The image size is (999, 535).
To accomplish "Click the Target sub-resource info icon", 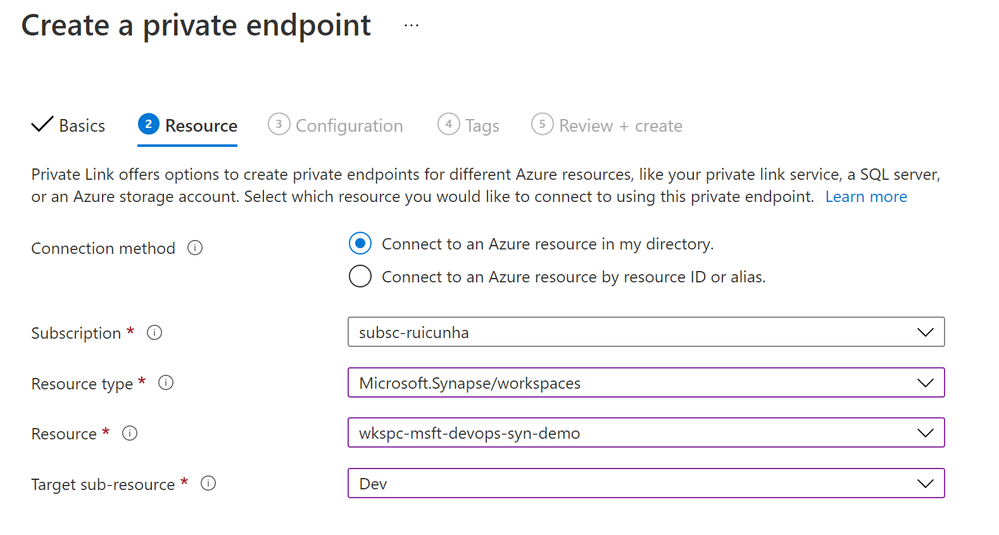I will [208, 484].
